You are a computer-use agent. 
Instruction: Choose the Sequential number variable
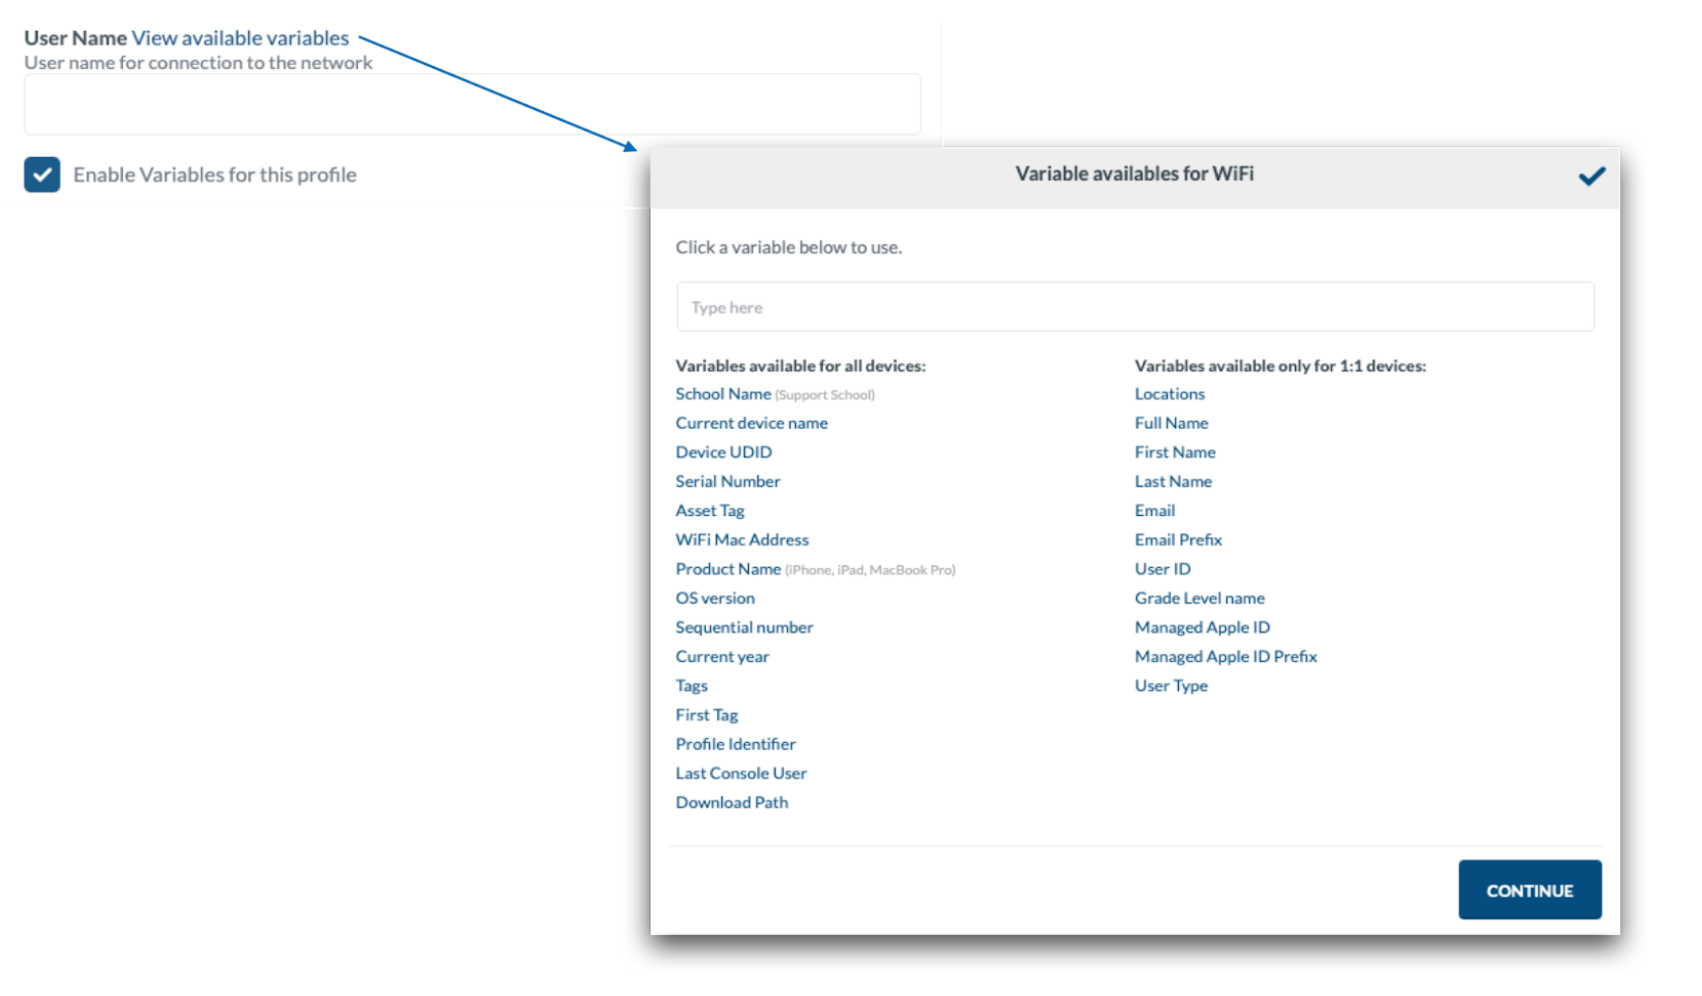tap(743, 627)
